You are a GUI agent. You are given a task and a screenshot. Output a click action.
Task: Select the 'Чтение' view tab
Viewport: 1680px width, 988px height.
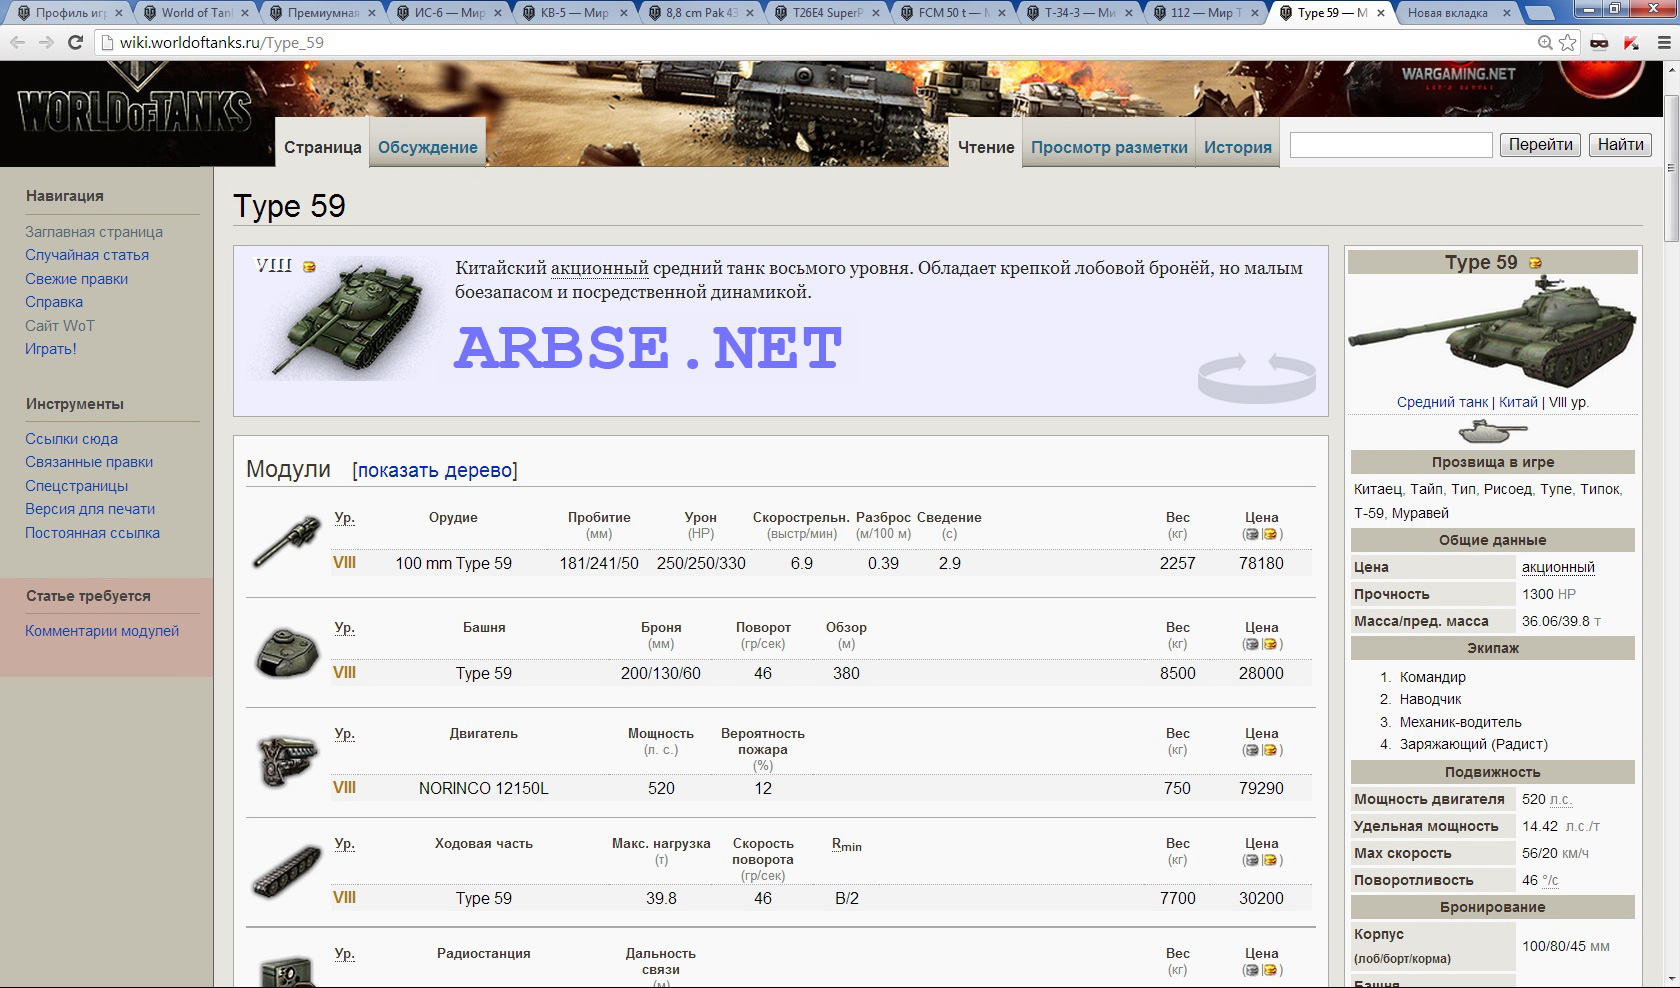(986, 147)
